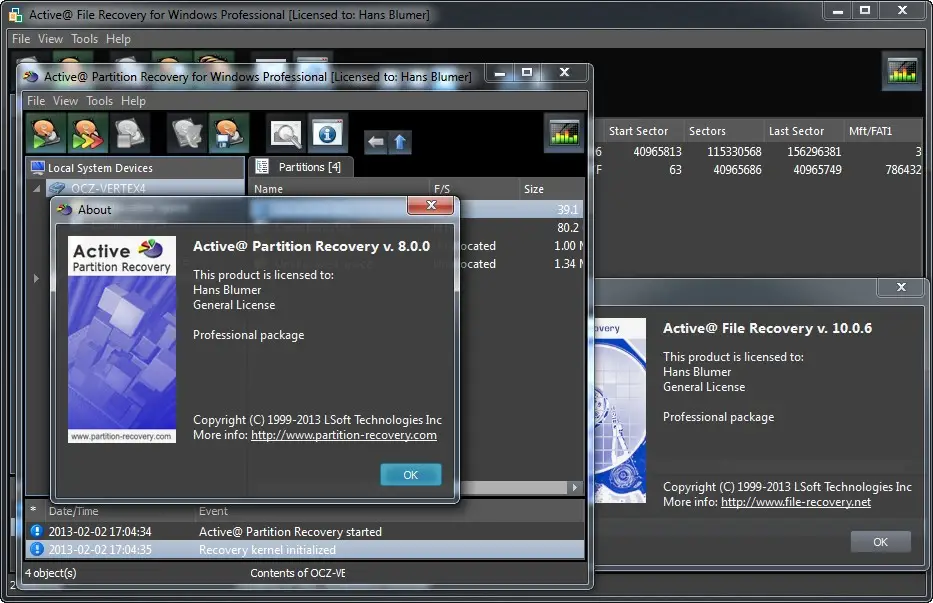Close the File Recovery About dialog

coord(901,287)
